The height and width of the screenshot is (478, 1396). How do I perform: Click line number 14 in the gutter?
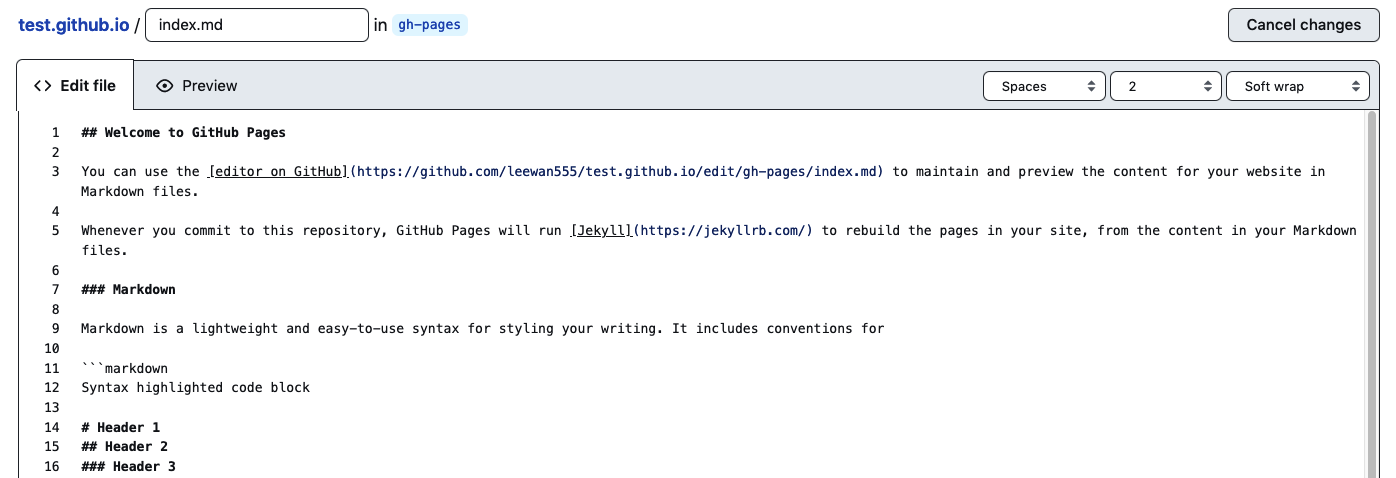52,427
